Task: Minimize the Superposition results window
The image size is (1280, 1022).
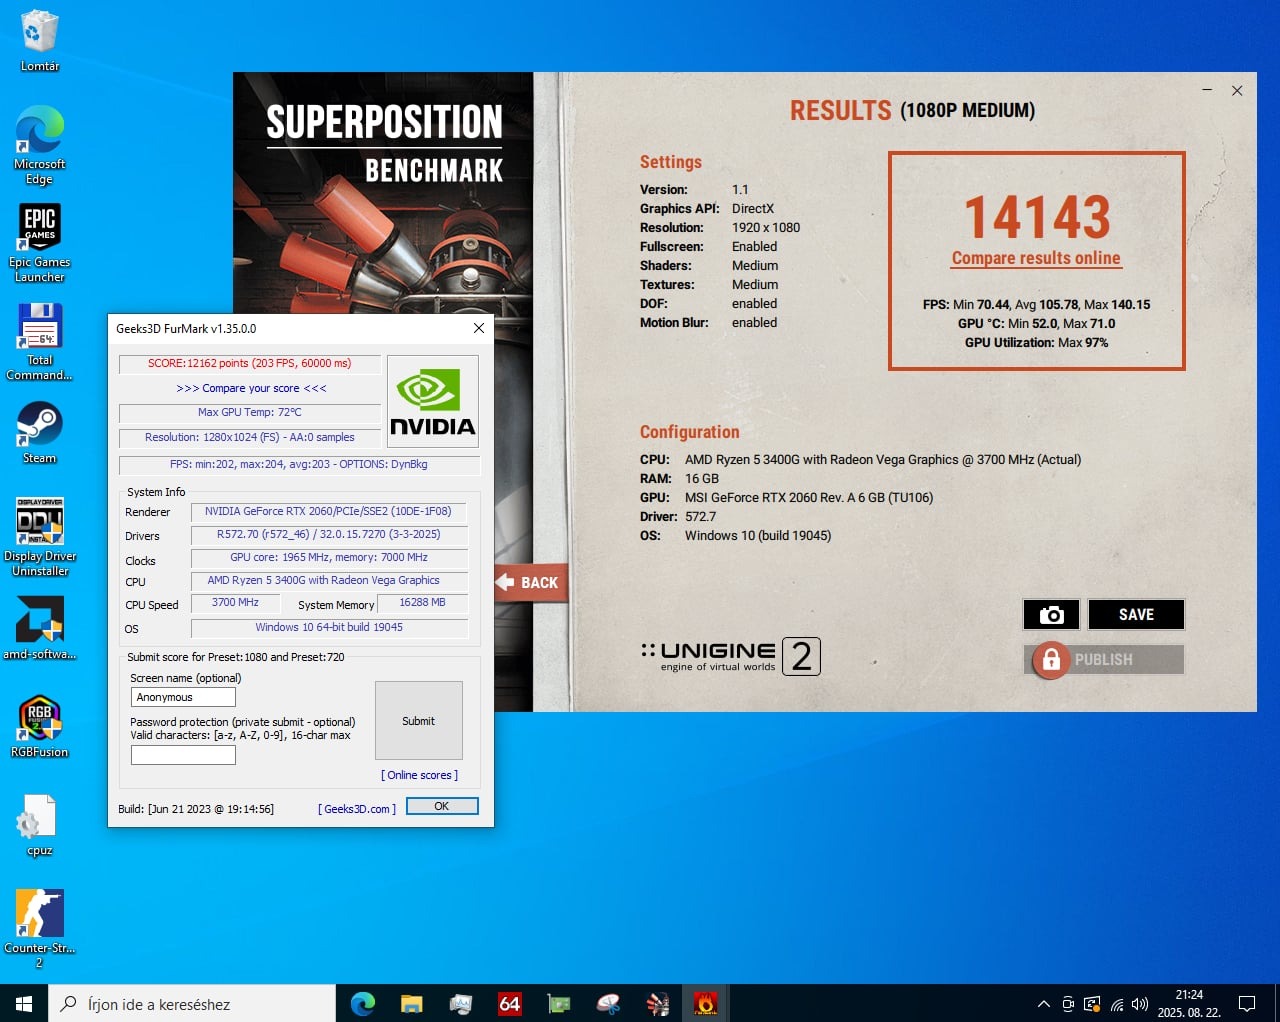Action: pyautogui.click(x=1207, y=90)
